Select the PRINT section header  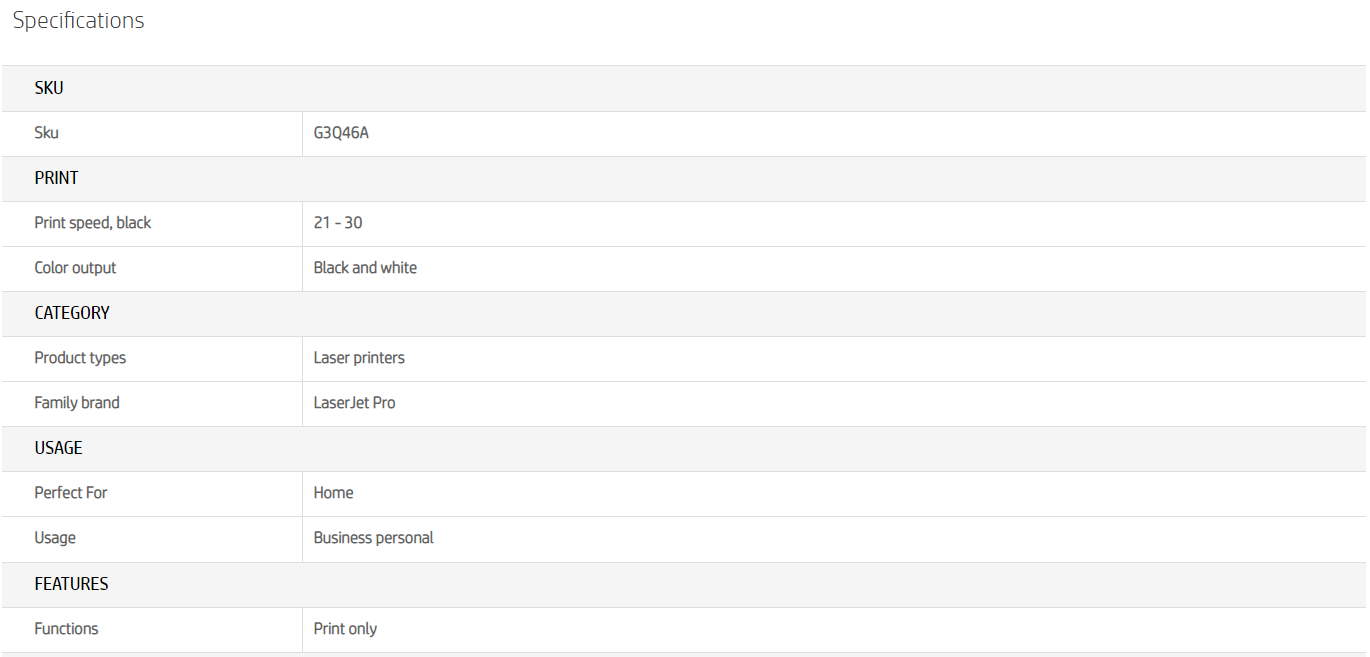(56, 178)
